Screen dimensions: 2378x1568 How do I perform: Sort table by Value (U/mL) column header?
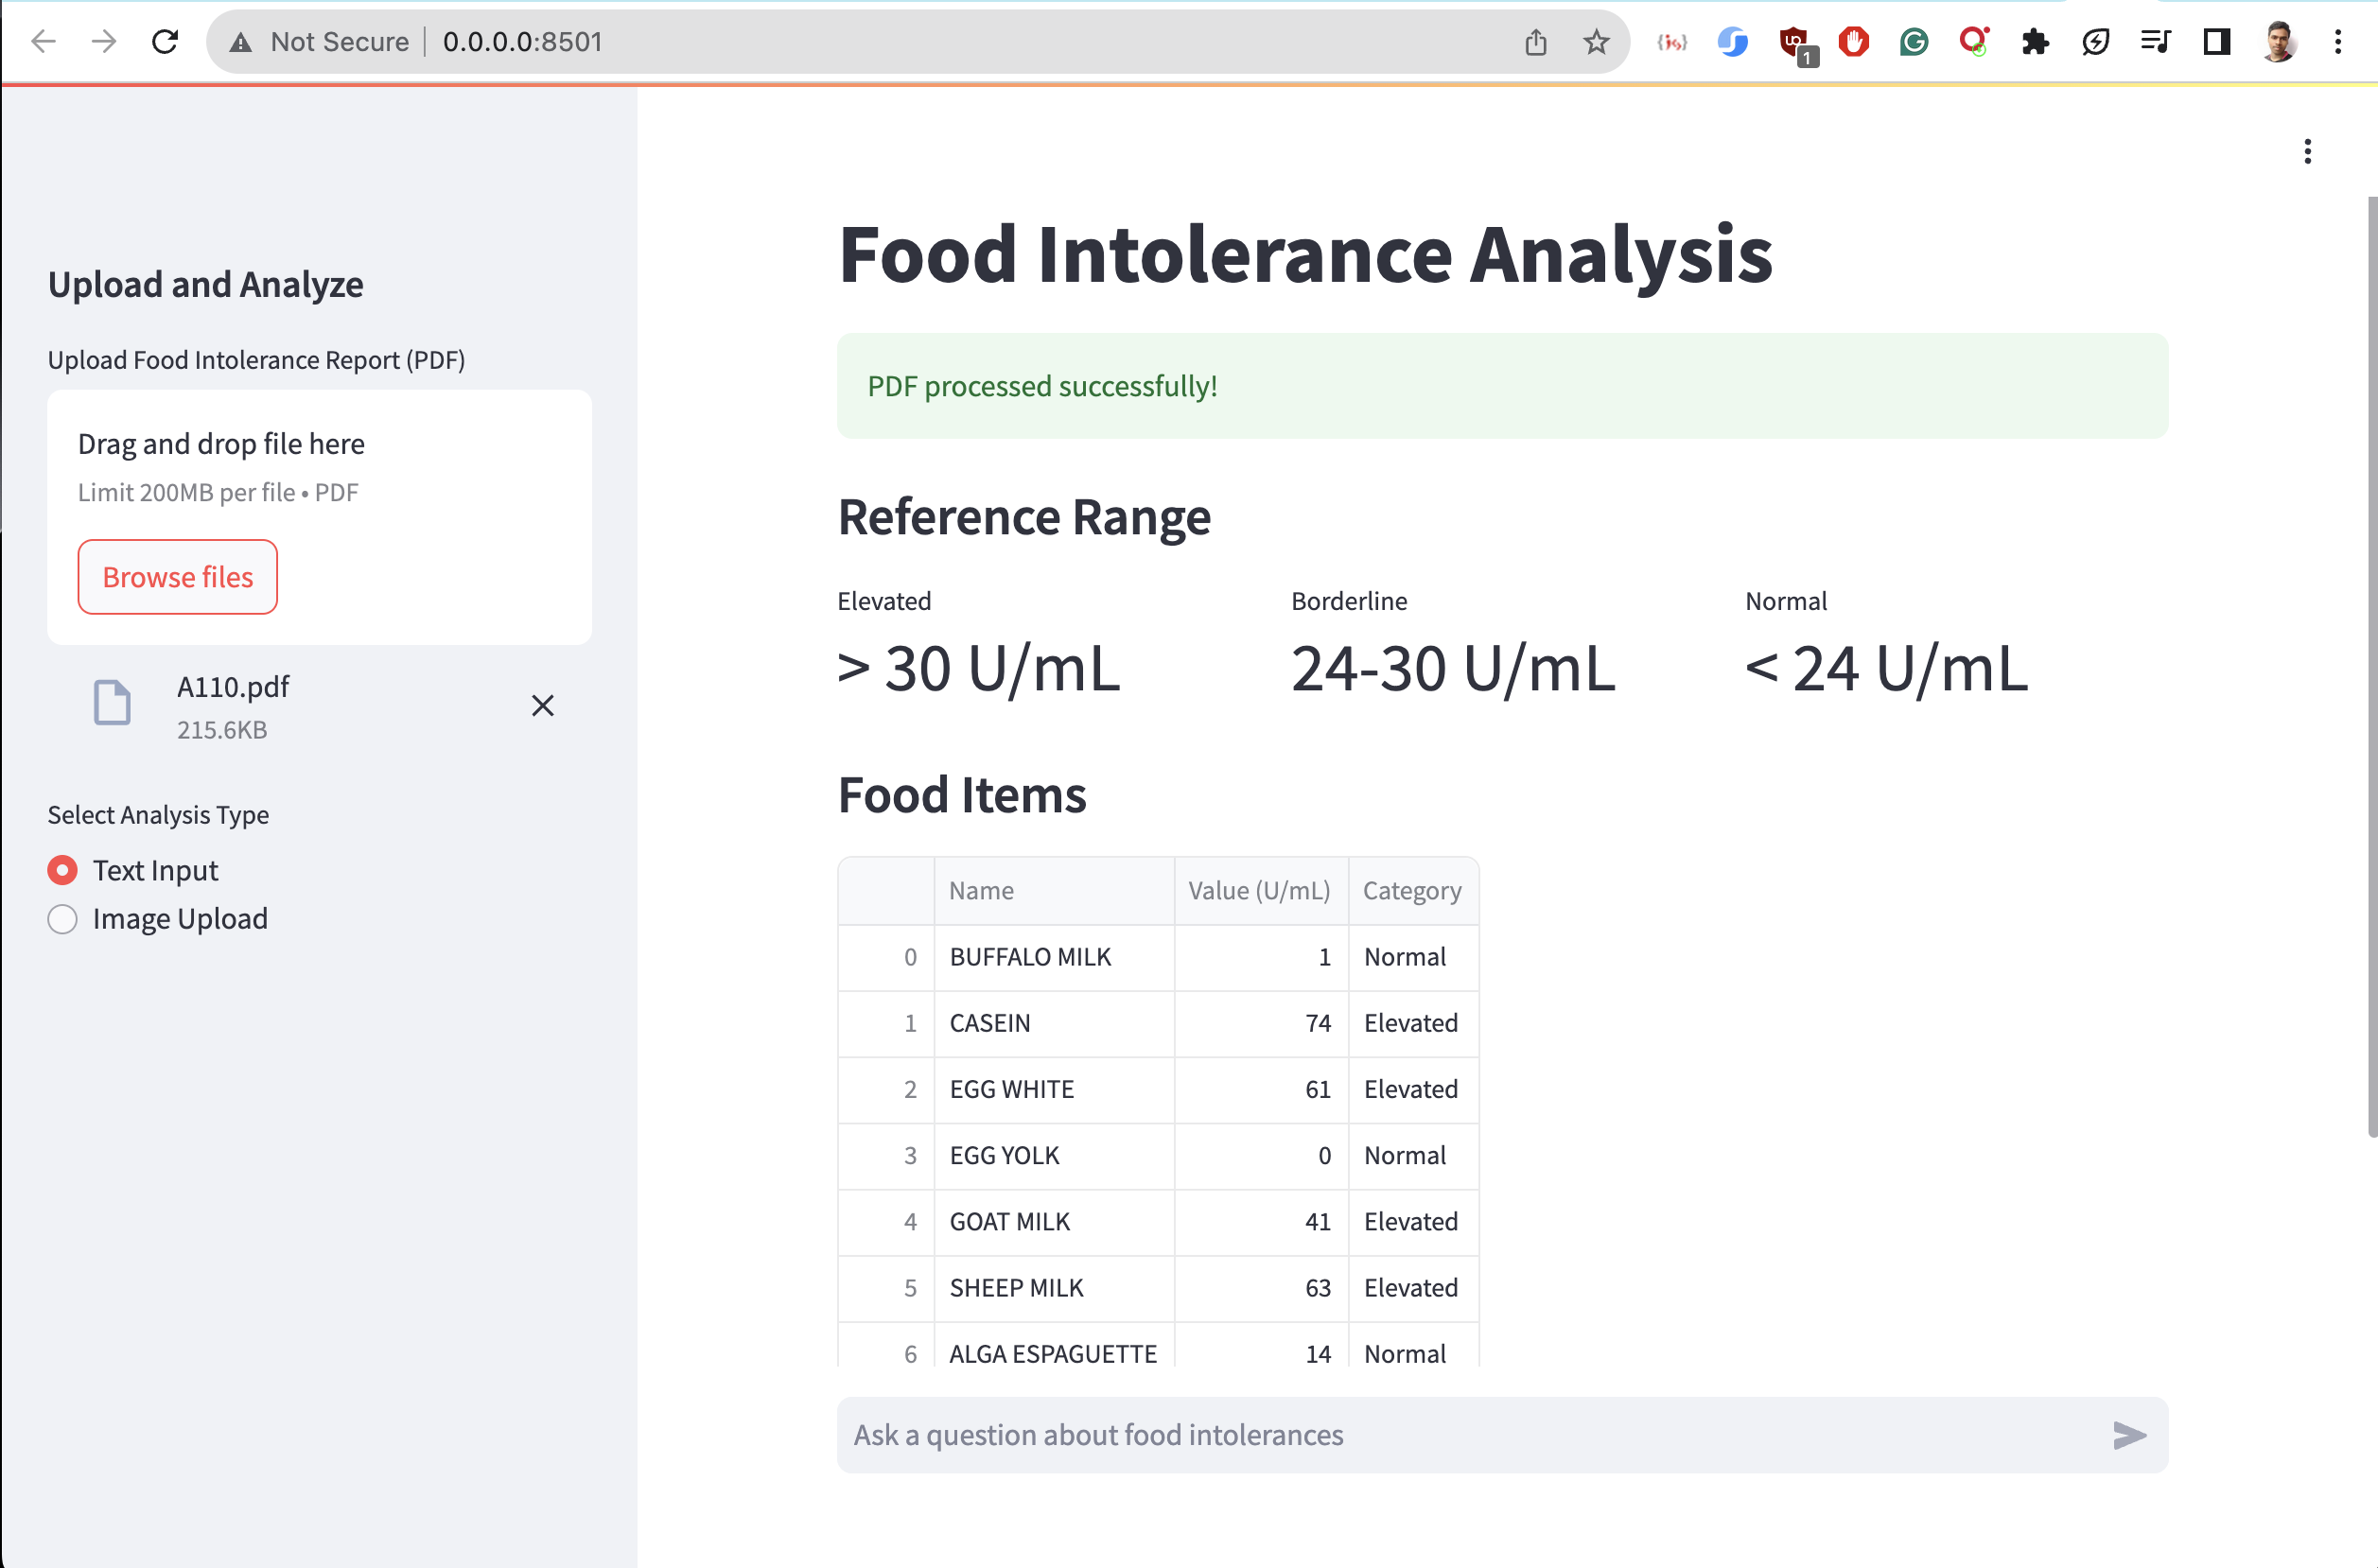point(1259,890)
